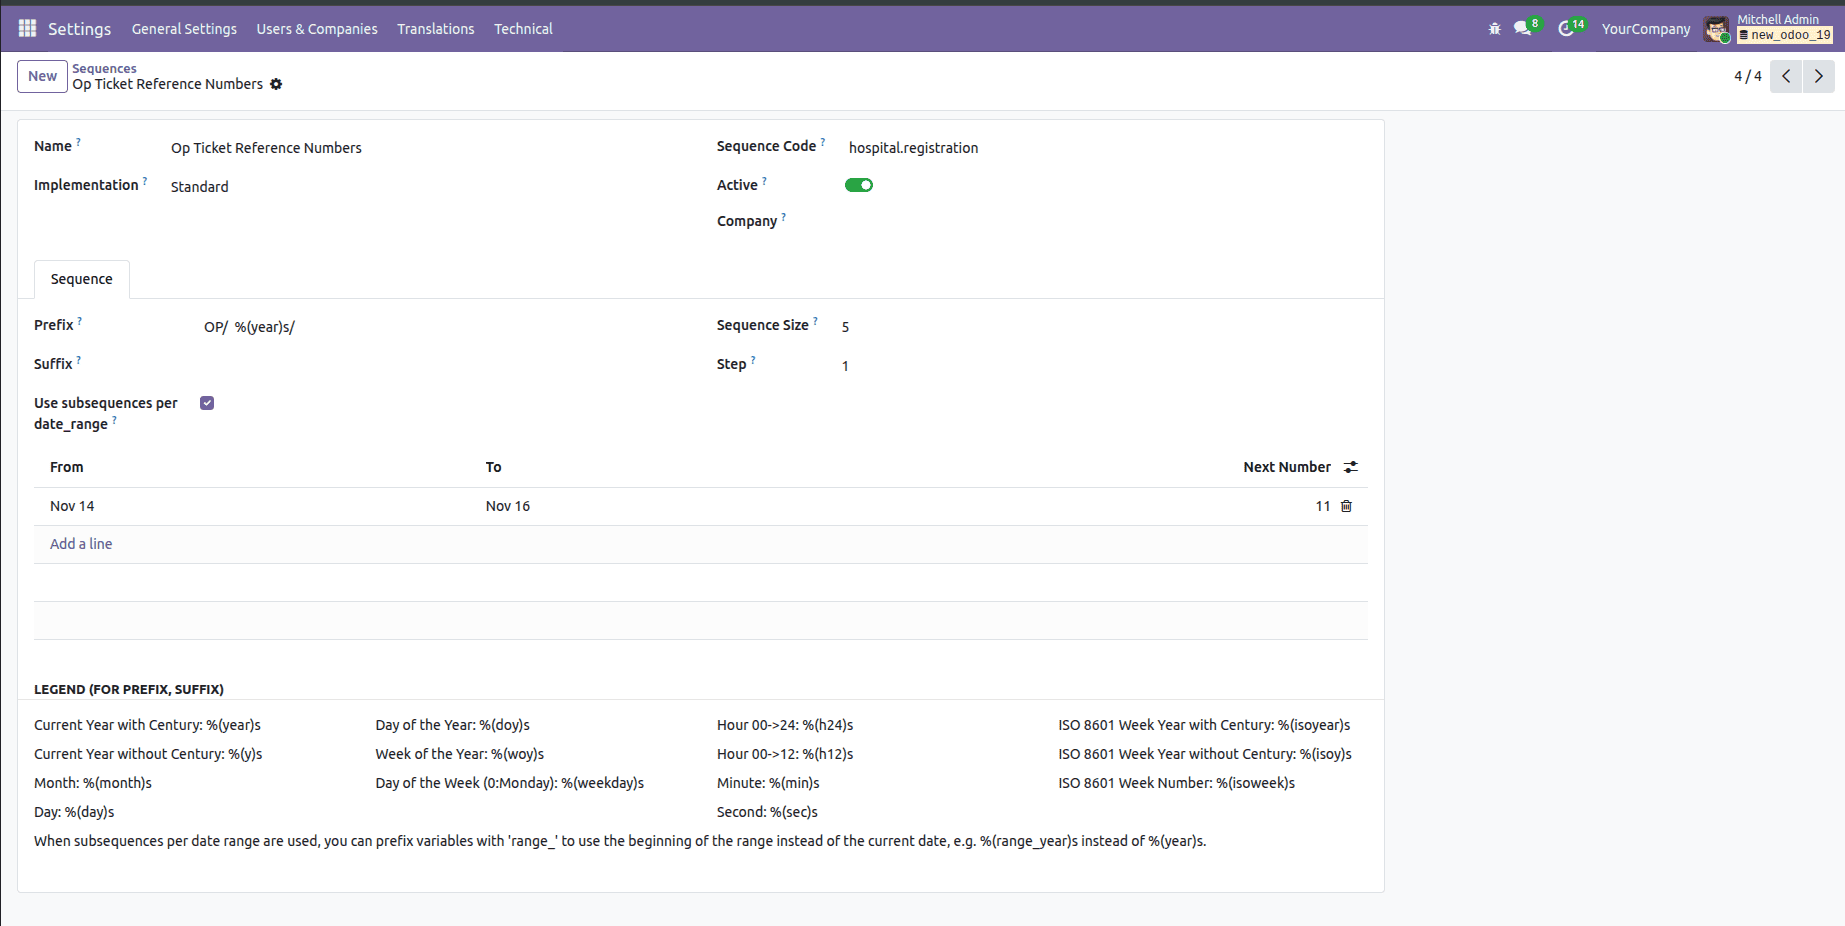Open the apps grid menu
The height and width of the screenshot is (926, 1845).
26,27
